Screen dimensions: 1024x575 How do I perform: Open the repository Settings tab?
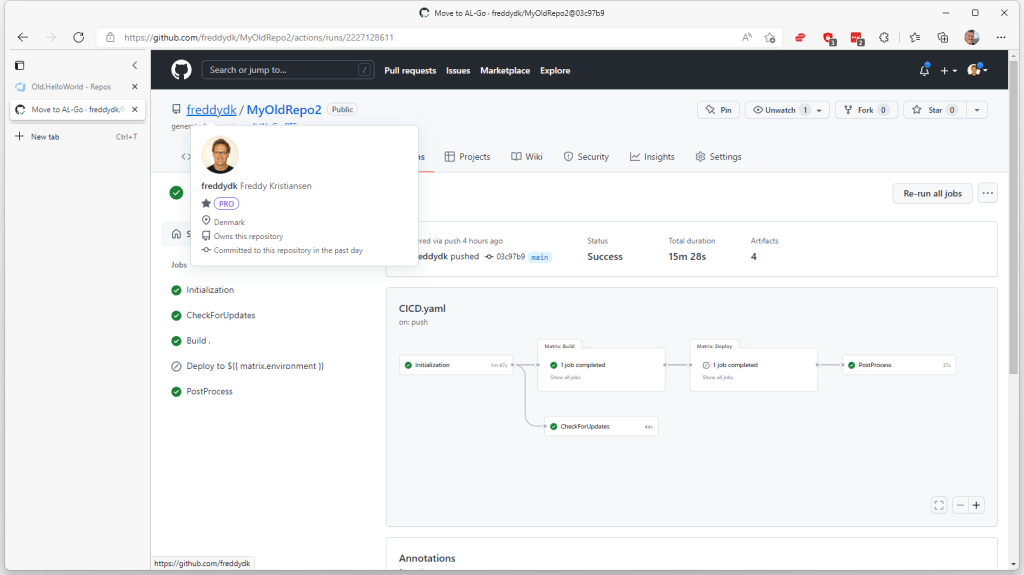pos(718,157)
